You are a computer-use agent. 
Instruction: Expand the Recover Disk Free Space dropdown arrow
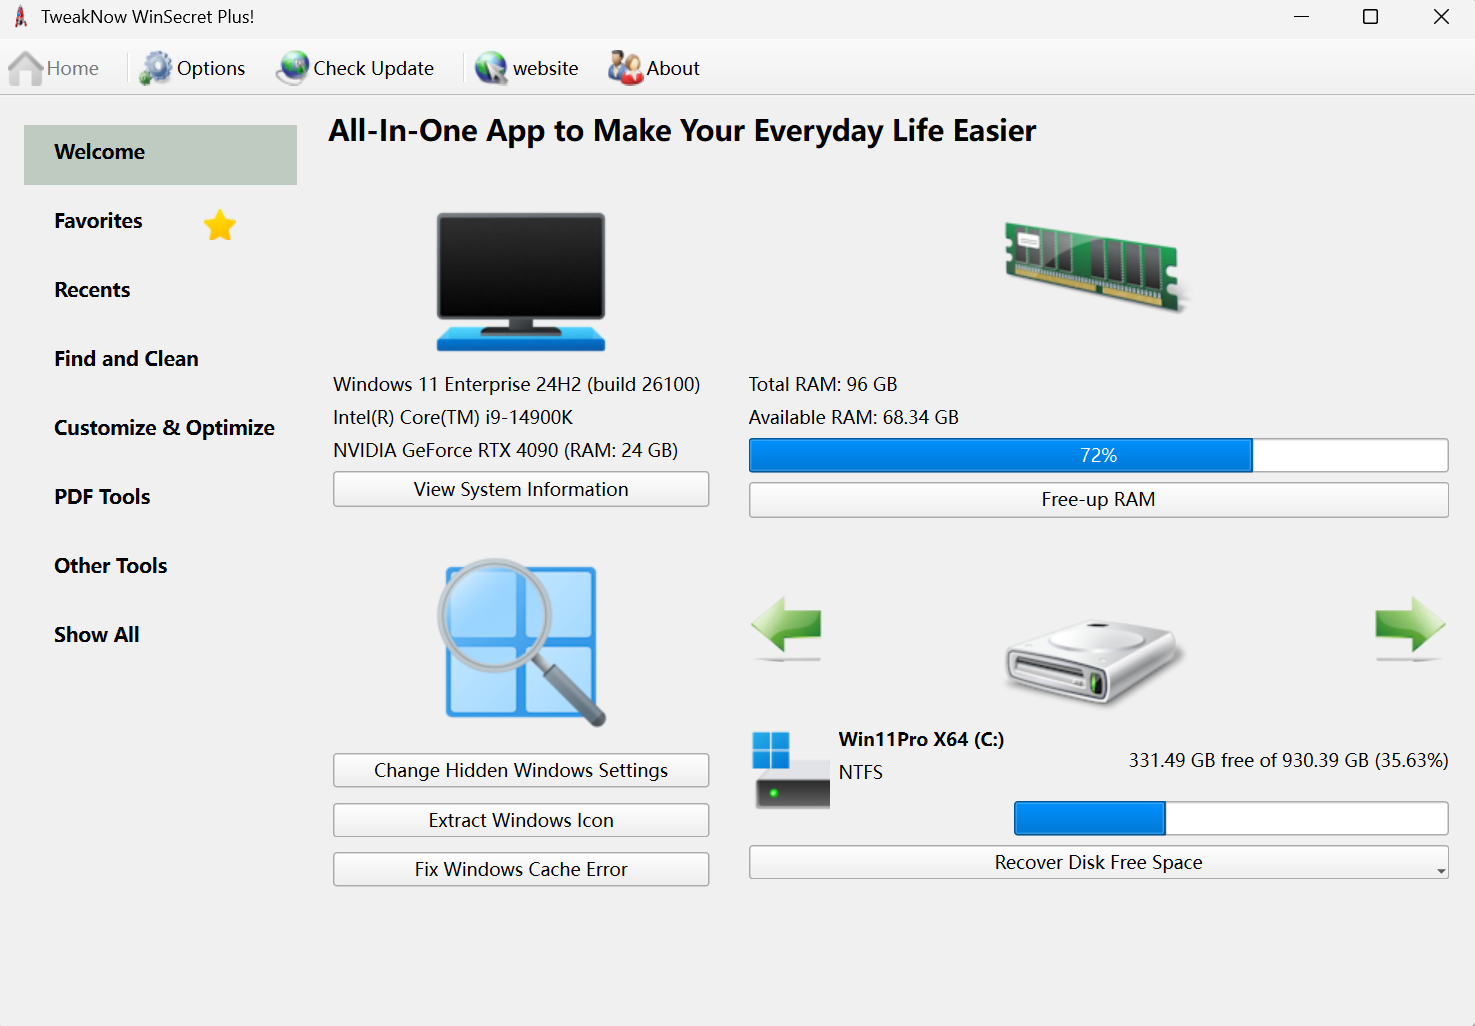(1440, 870)
